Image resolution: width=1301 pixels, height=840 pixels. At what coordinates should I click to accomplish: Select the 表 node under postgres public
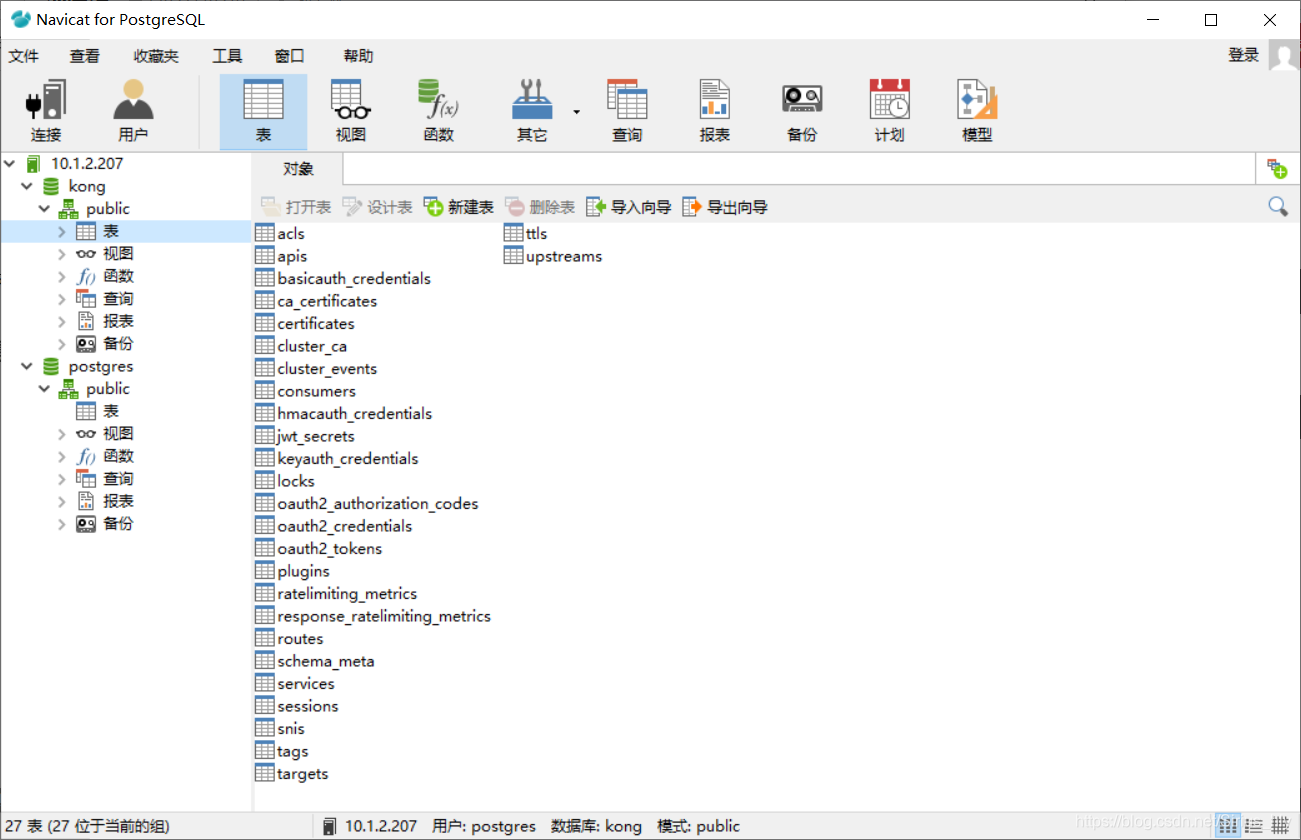(x=111, y=411)
